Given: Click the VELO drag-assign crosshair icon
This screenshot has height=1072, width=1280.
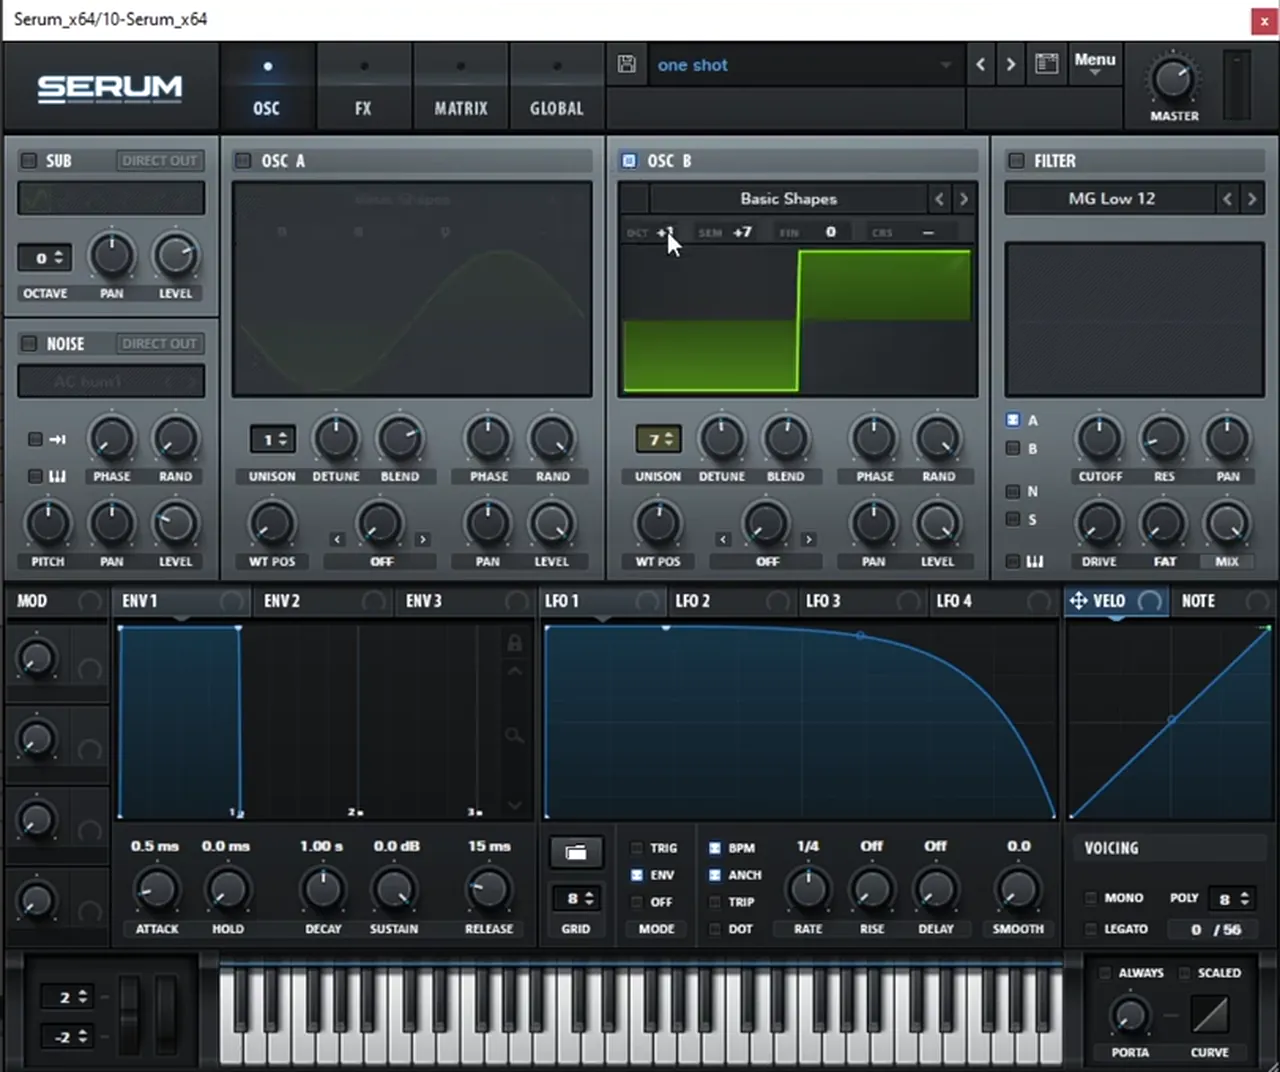Looking at the screenshot, I should point(1078,600).
